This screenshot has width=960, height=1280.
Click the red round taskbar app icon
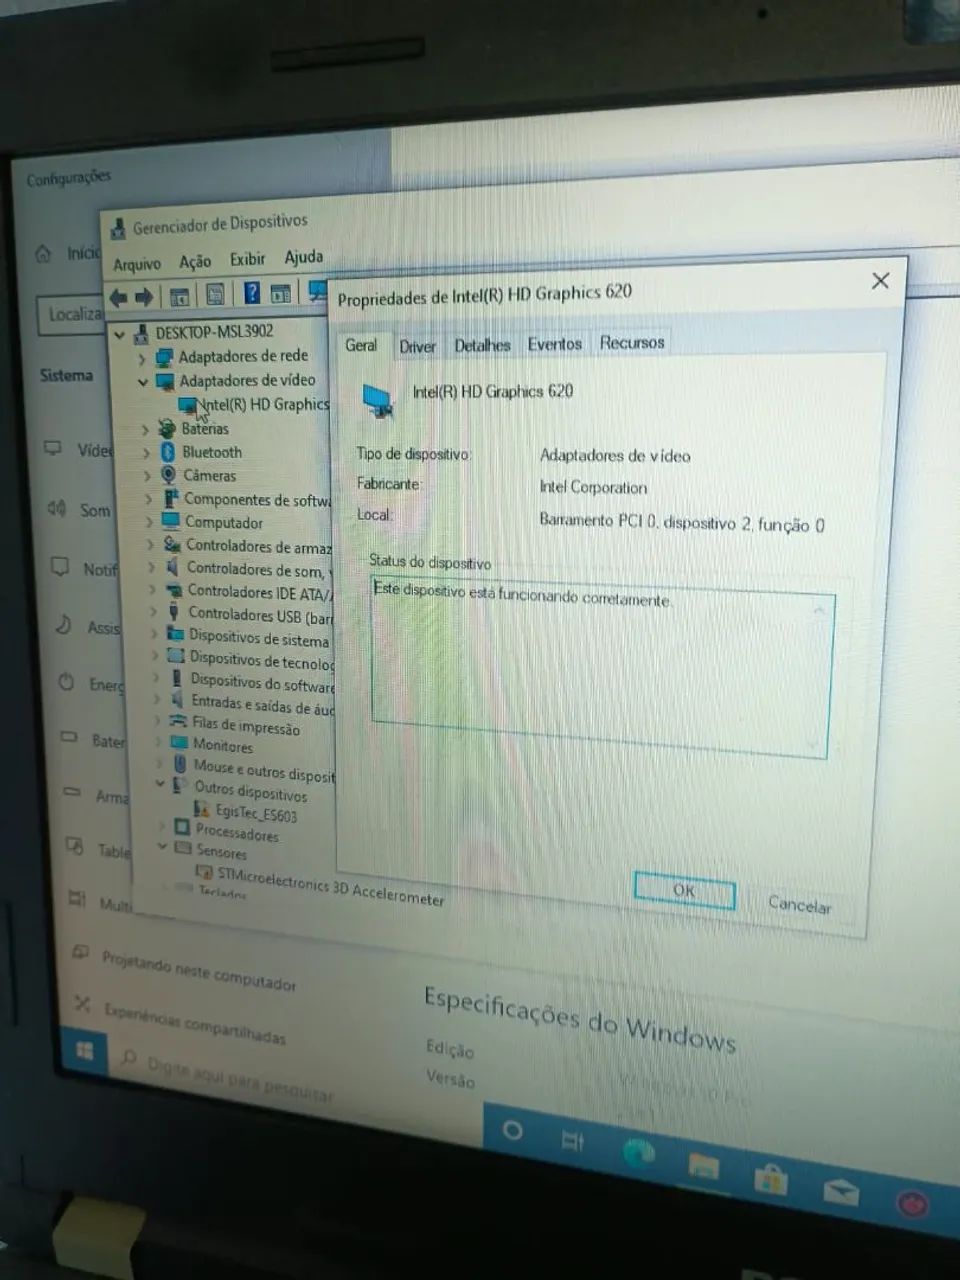(x=912, y=1204)
